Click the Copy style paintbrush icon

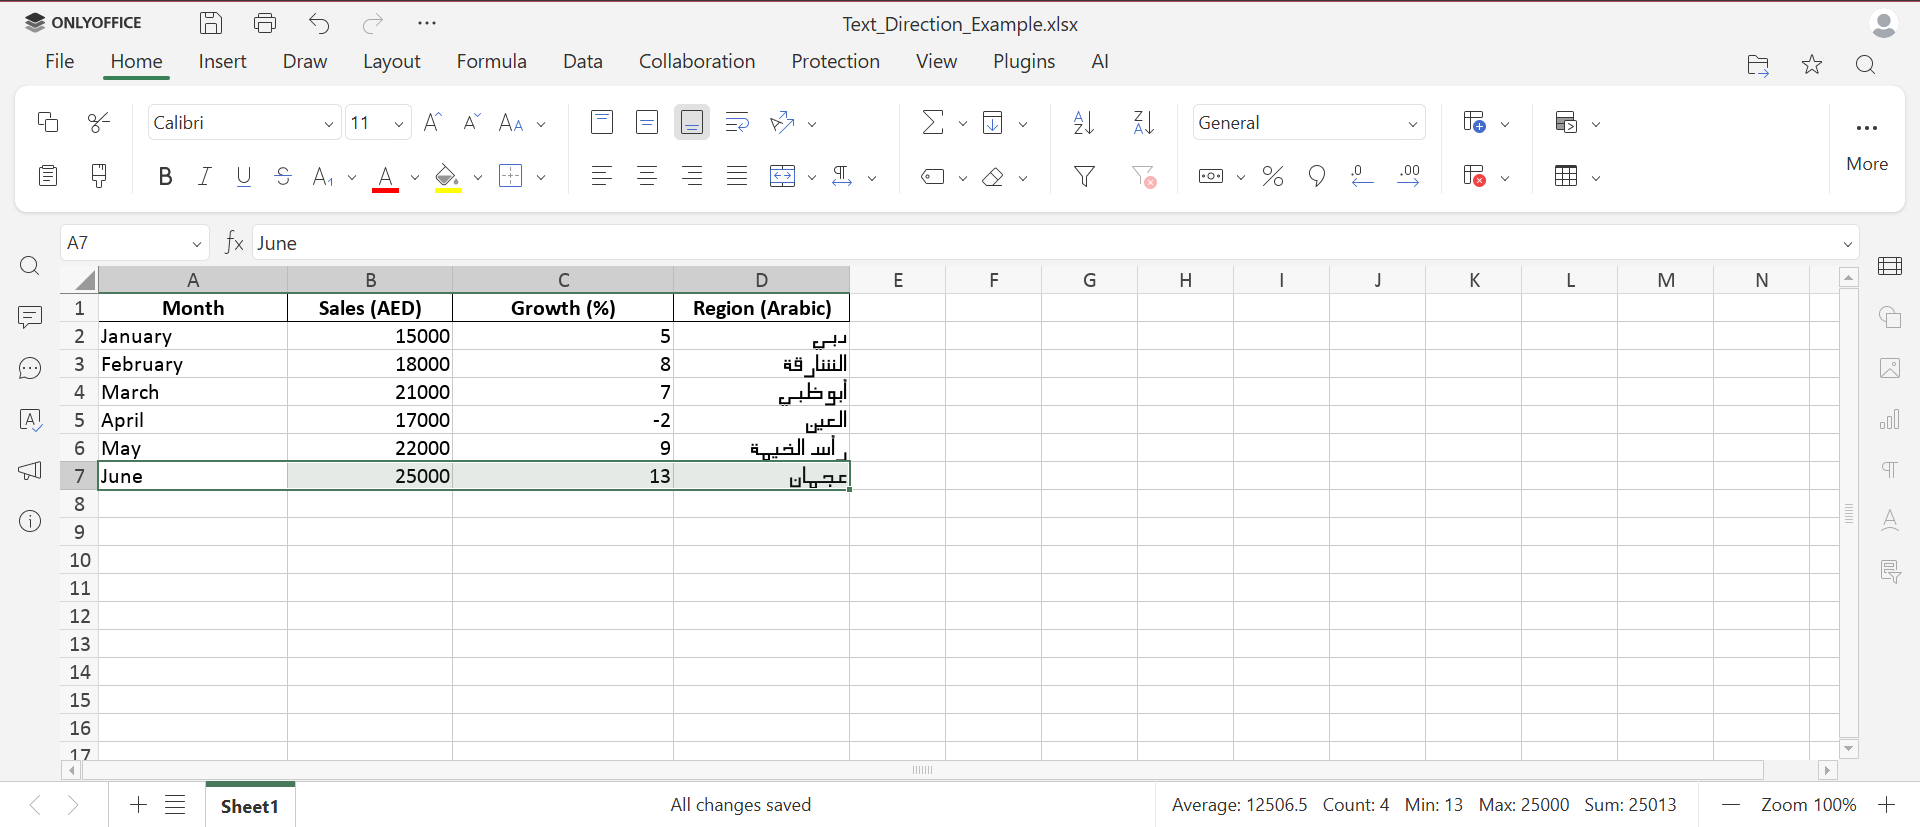click(x=98, y=176)
